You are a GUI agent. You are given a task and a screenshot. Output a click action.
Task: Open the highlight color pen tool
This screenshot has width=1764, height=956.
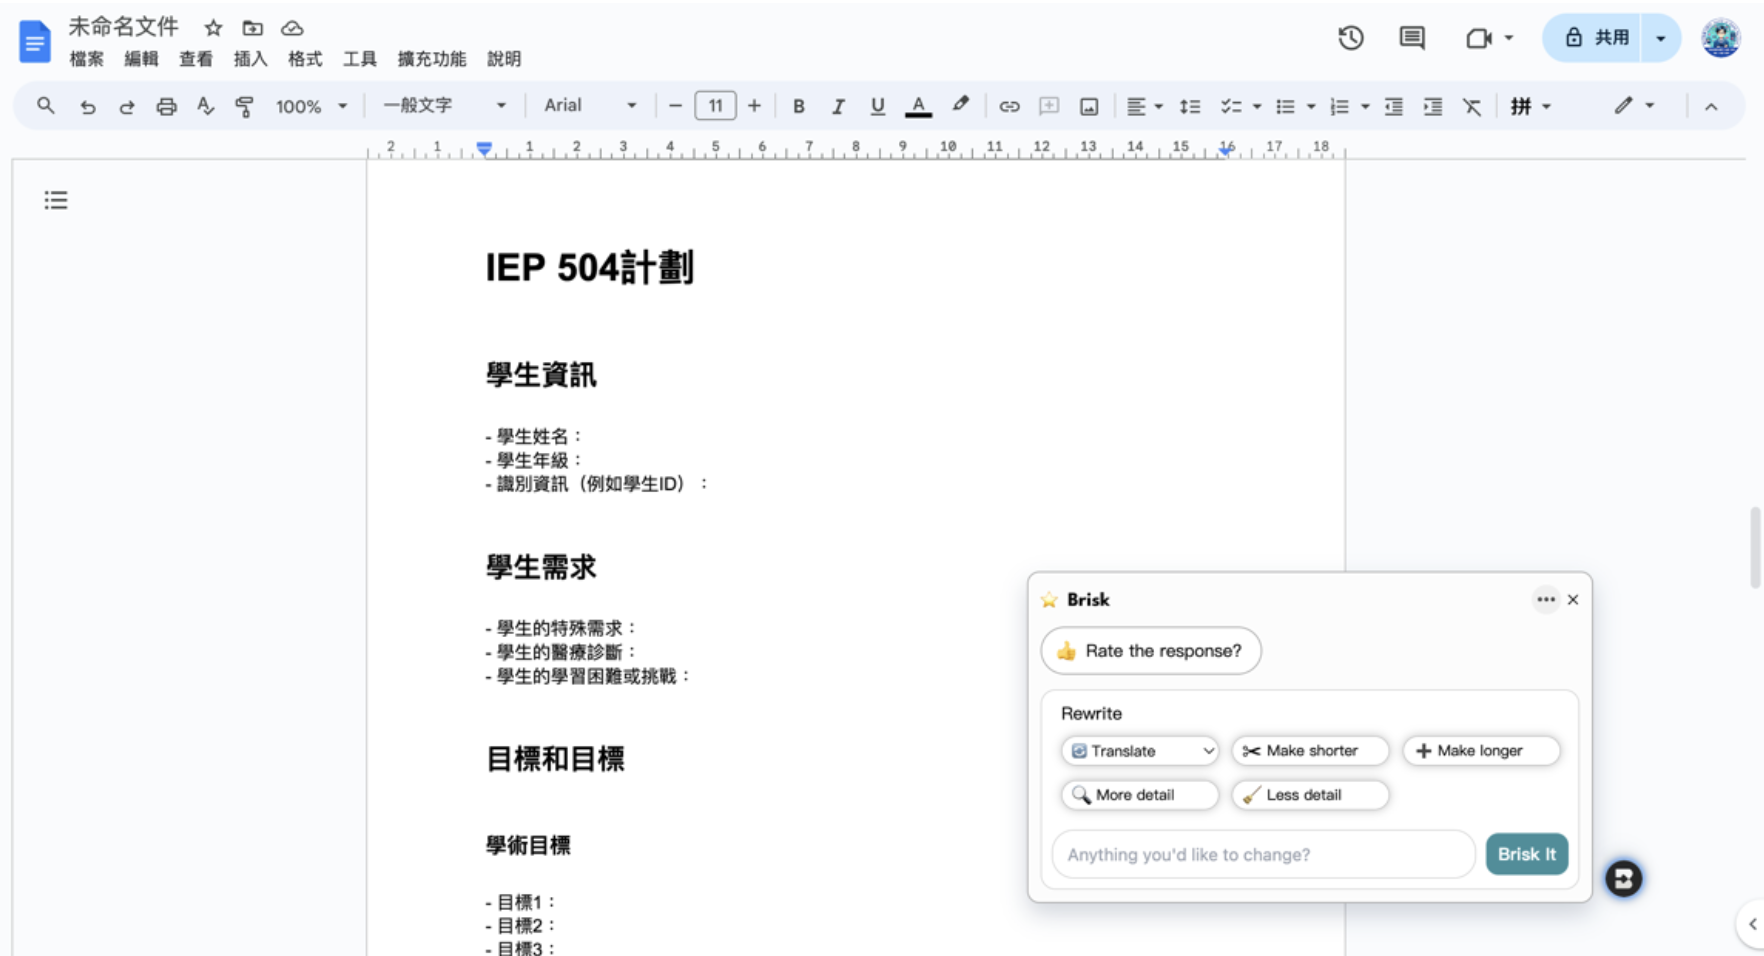(x=960, y=105)
